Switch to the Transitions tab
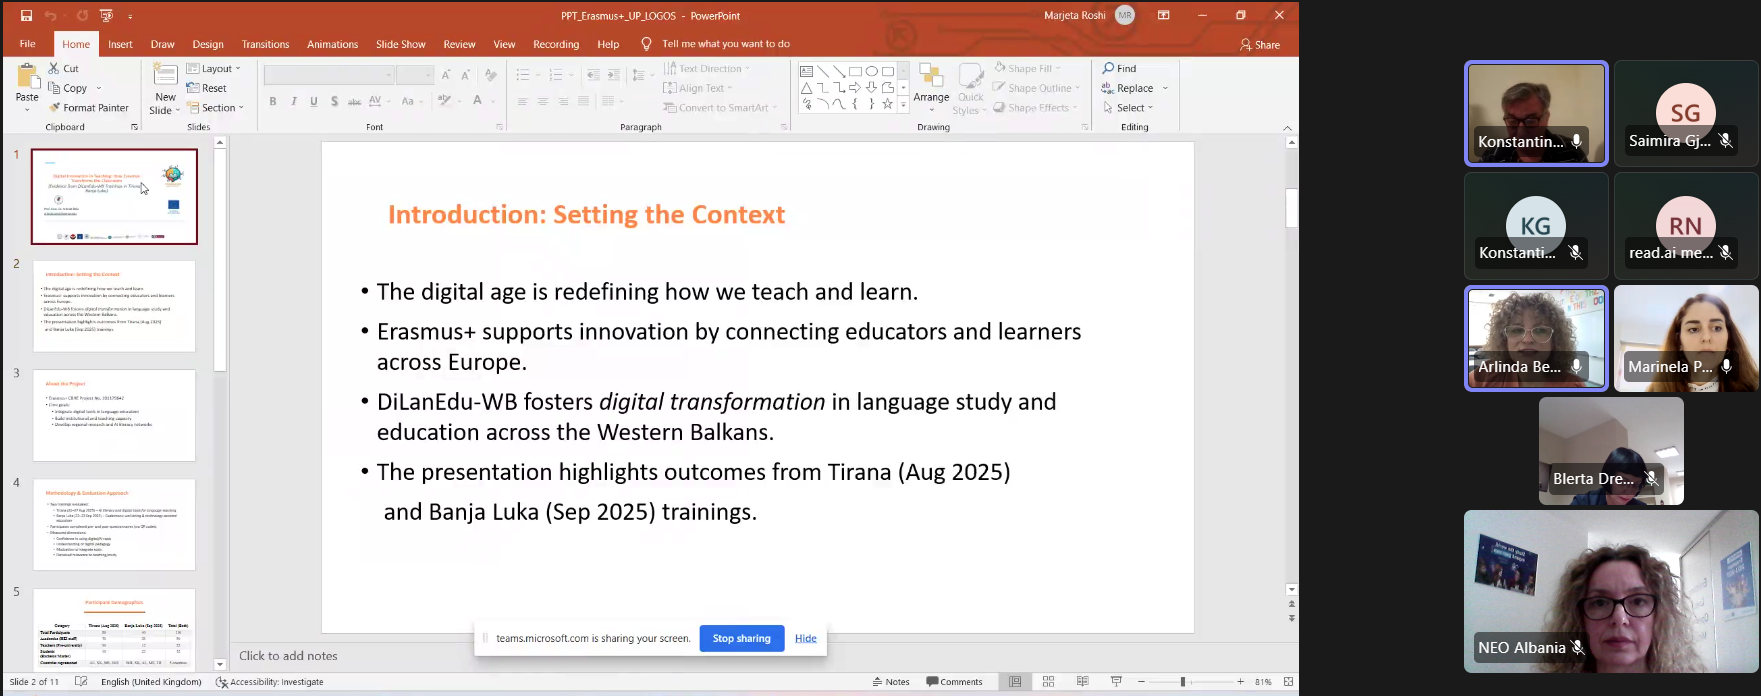The image size is (1761, 696). click(265, 44)
